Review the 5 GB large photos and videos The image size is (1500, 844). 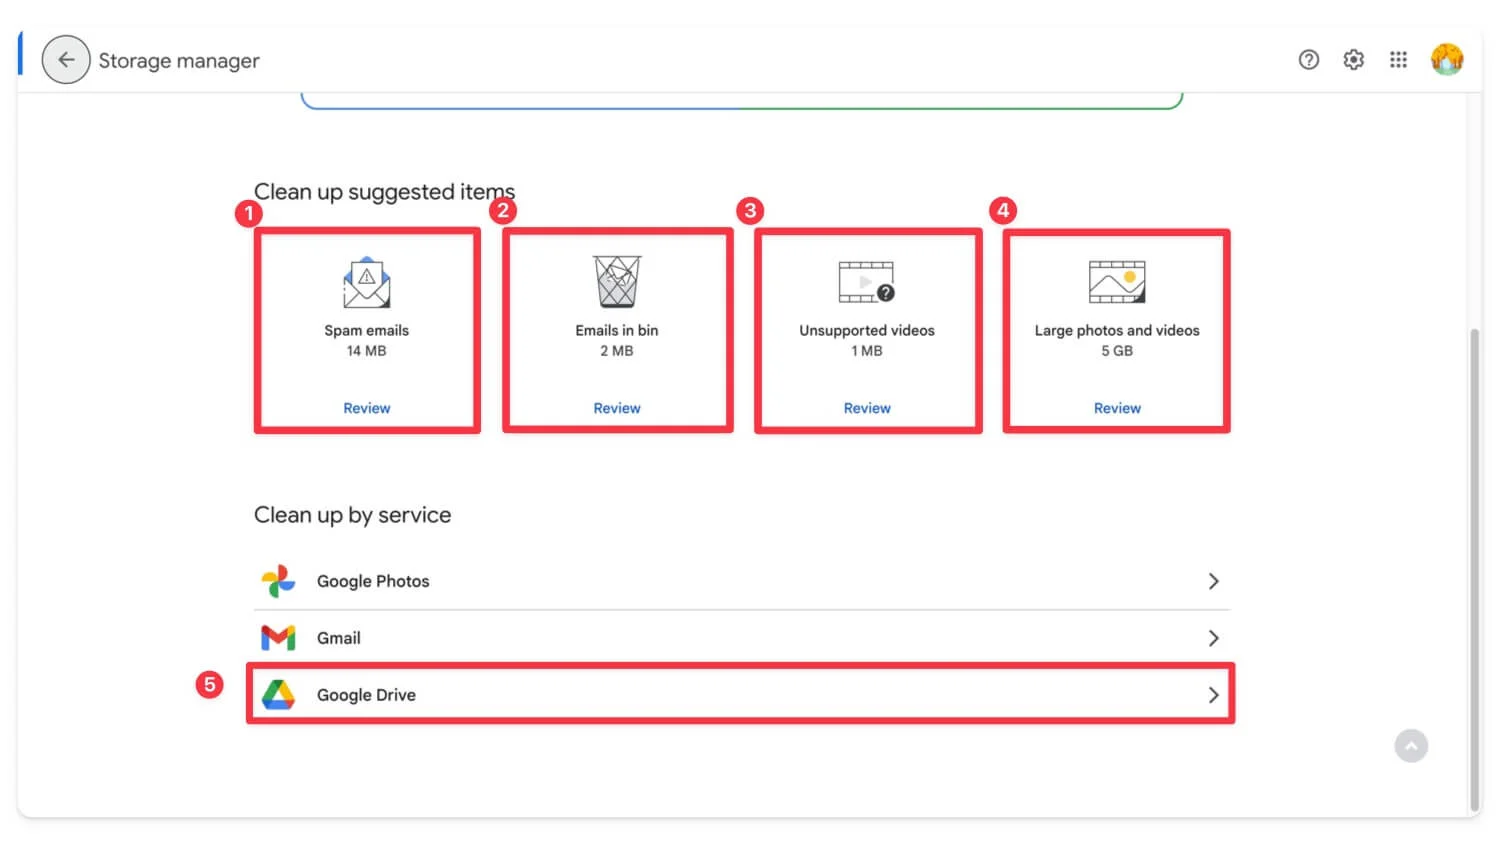coord(1116,408)
